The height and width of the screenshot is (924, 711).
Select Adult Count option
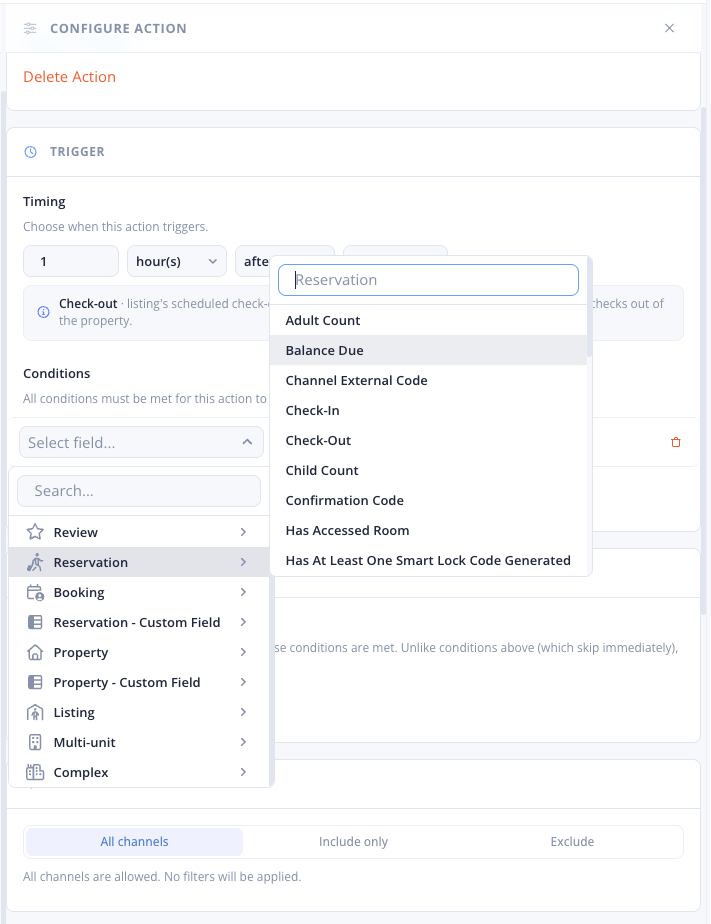click(x=428, y=321)
